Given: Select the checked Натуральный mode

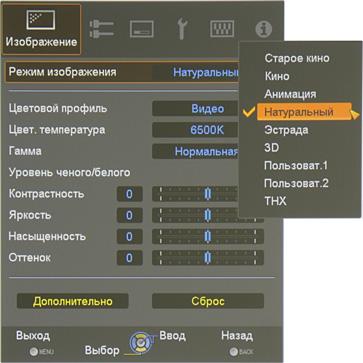Looking at the screenshot, I should [303, 112].
